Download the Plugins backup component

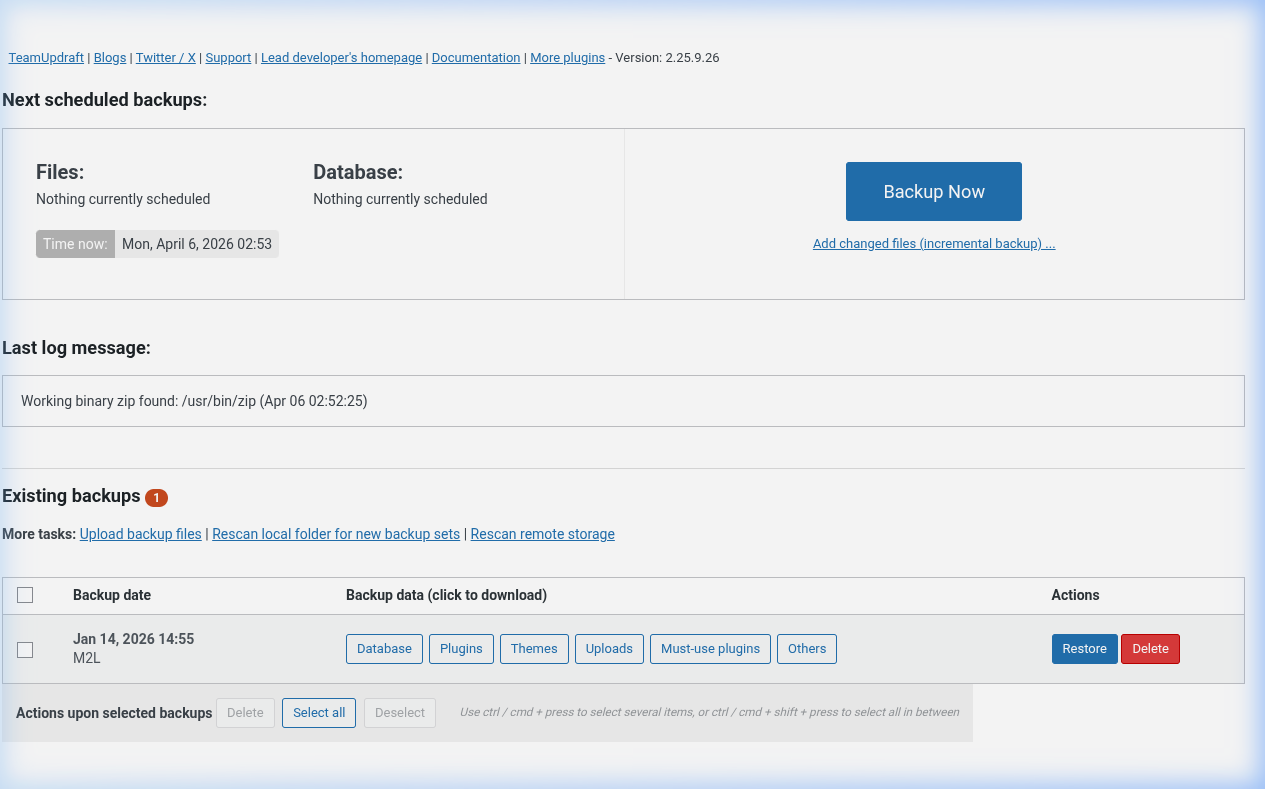point(461,648)
